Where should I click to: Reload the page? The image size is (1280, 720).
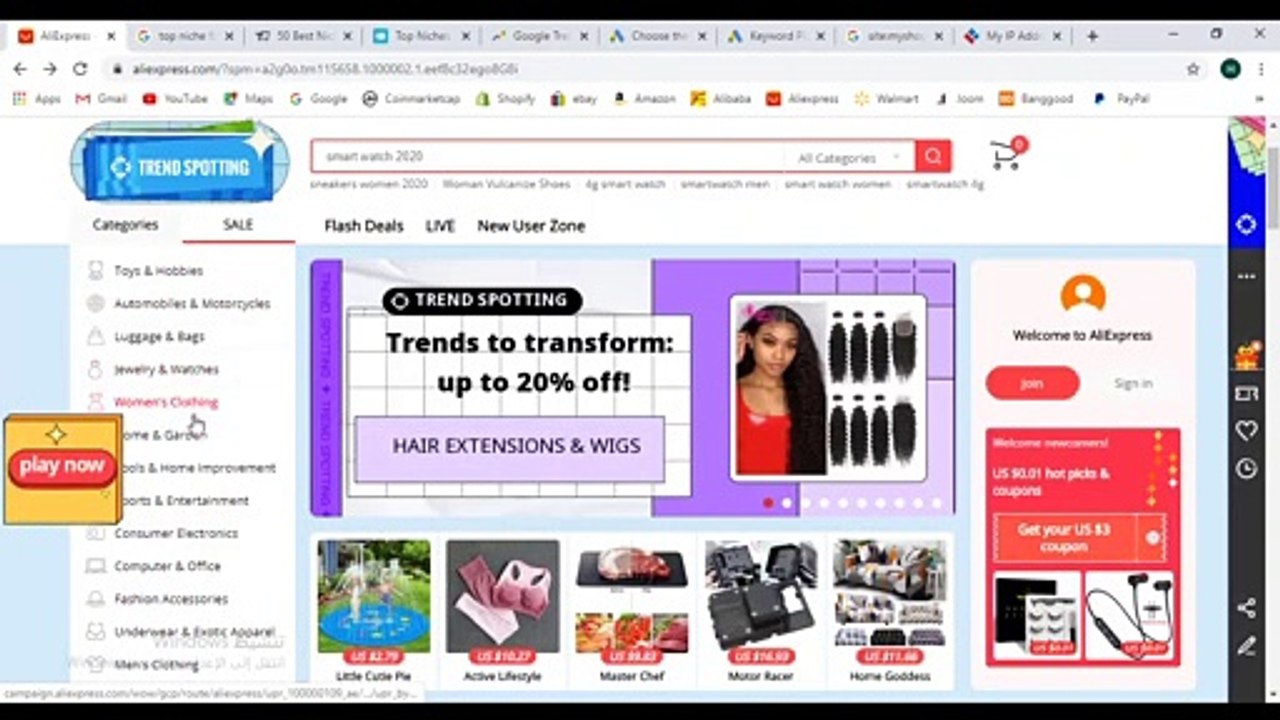click(80, 69)
